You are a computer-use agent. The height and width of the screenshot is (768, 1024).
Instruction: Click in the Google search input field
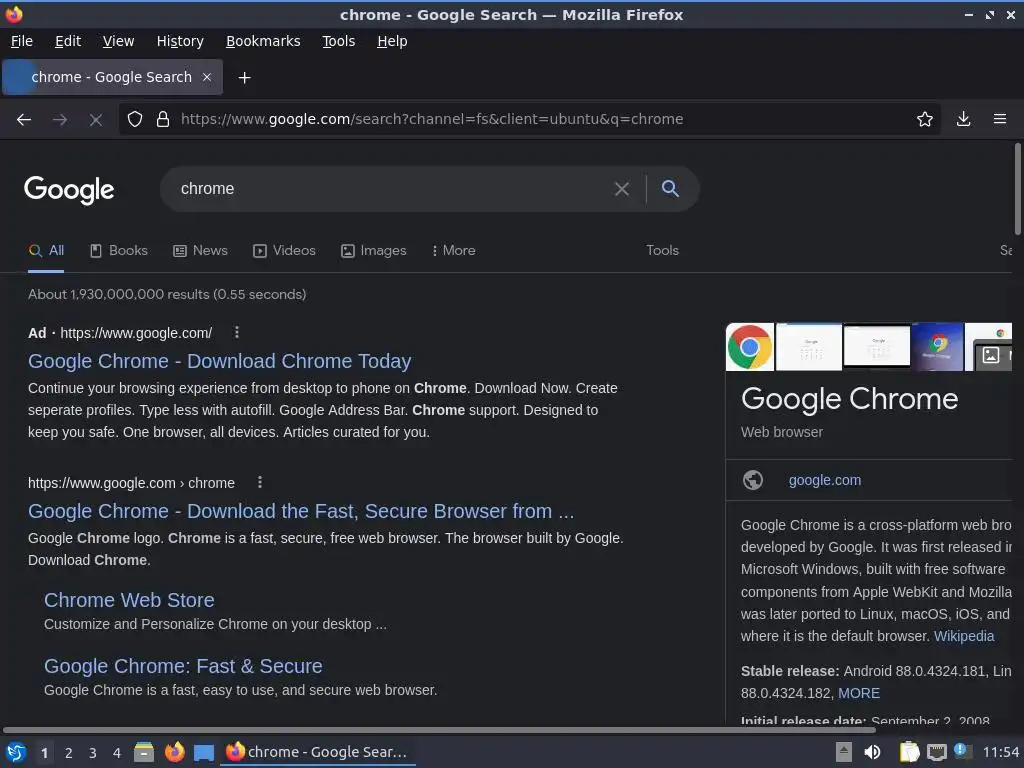tap(392, 189)
